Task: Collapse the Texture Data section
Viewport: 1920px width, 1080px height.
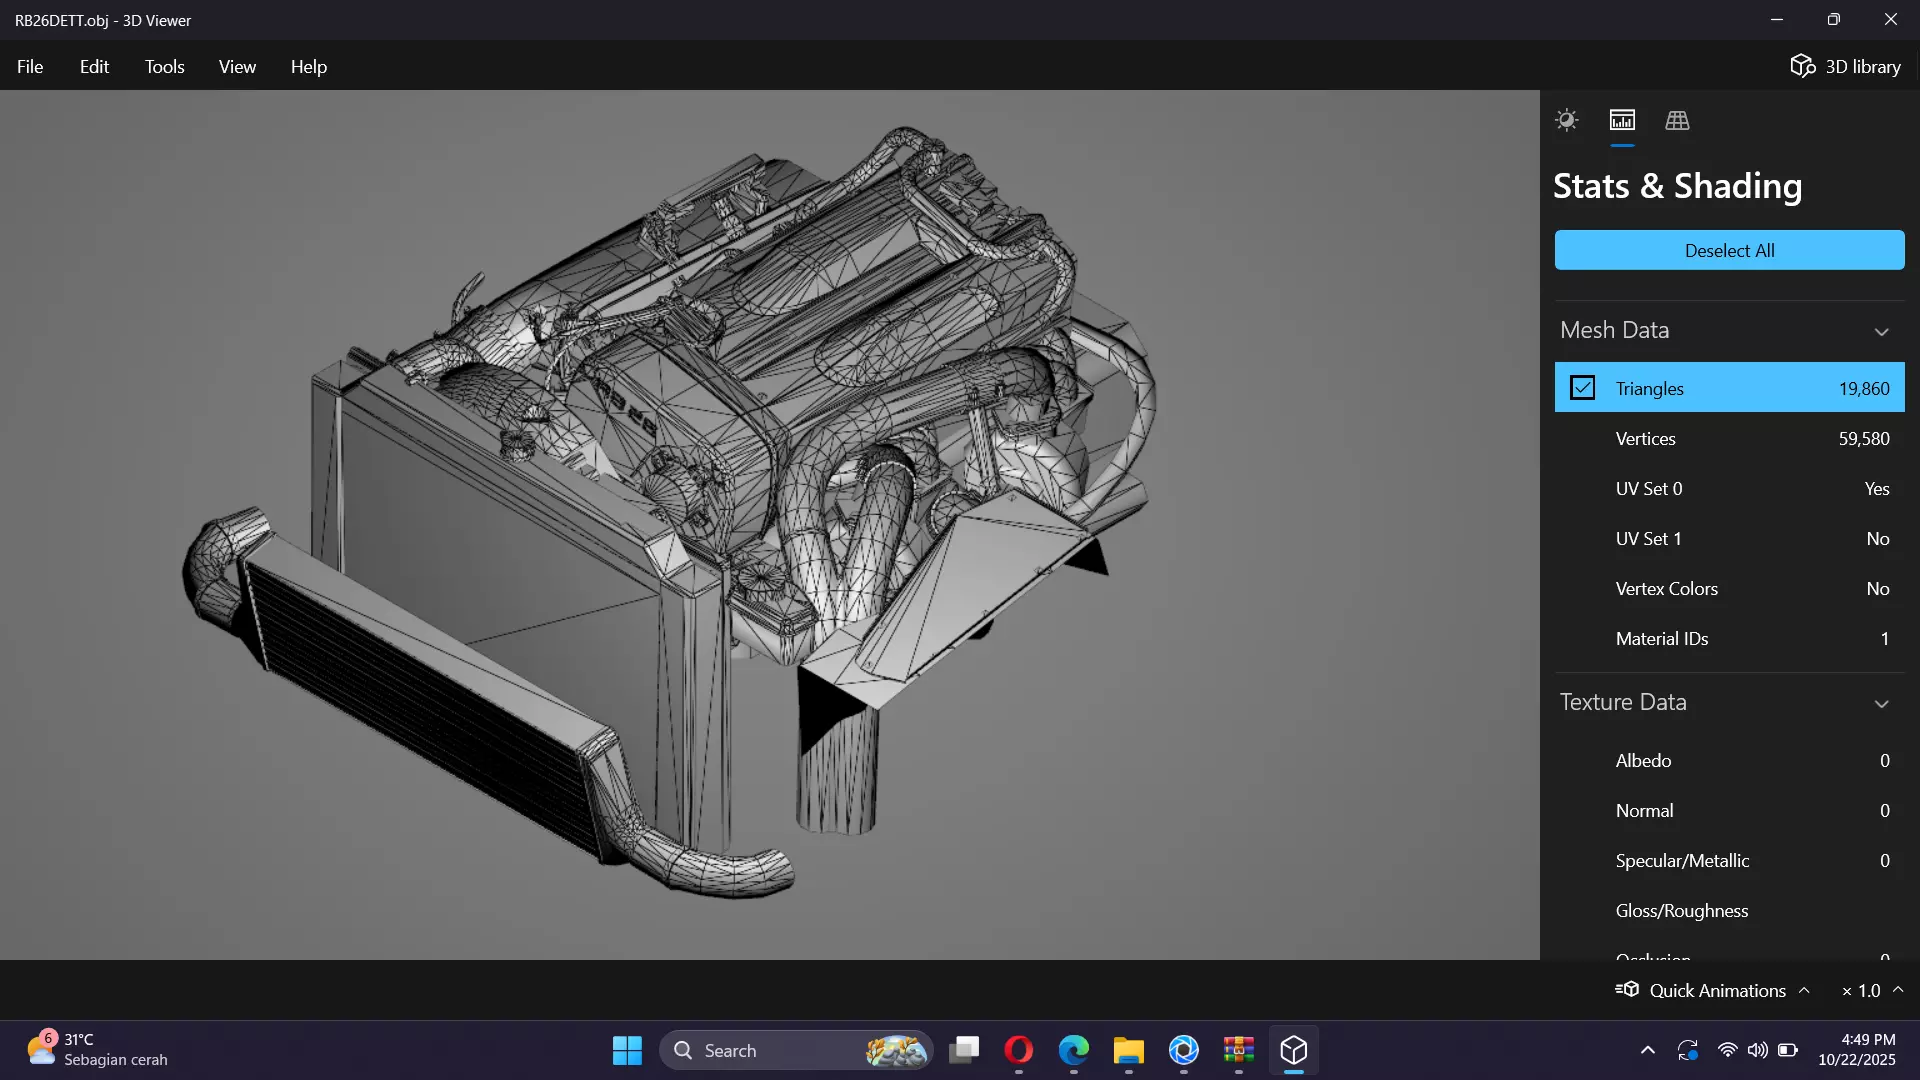Action: (x=1881, y=703)
